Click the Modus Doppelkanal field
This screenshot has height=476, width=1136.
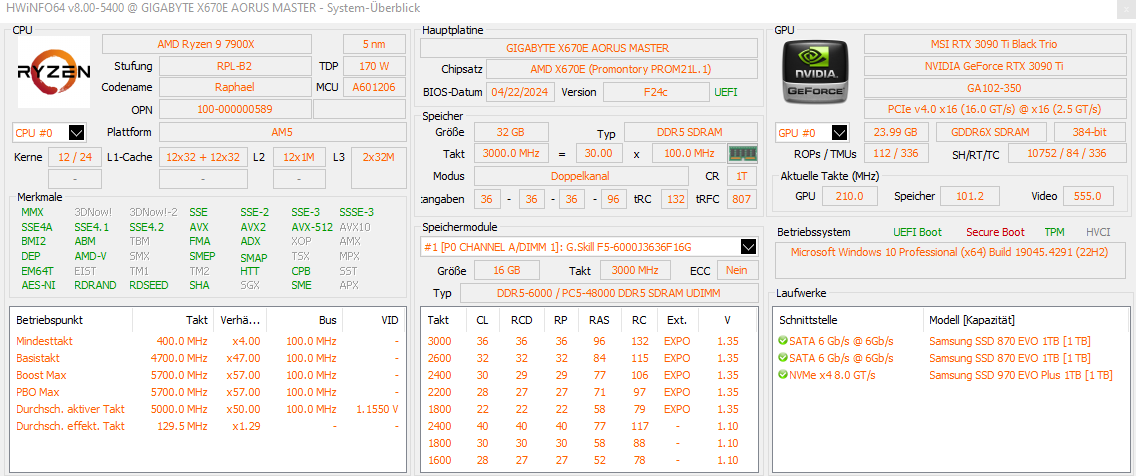click(581, 176)
